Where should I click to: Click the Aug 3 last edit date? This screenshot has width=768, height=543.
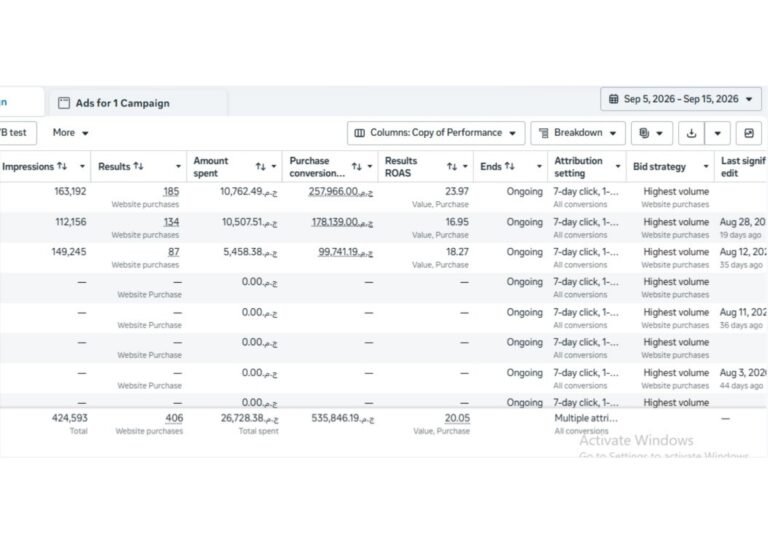tap(743, 373)
